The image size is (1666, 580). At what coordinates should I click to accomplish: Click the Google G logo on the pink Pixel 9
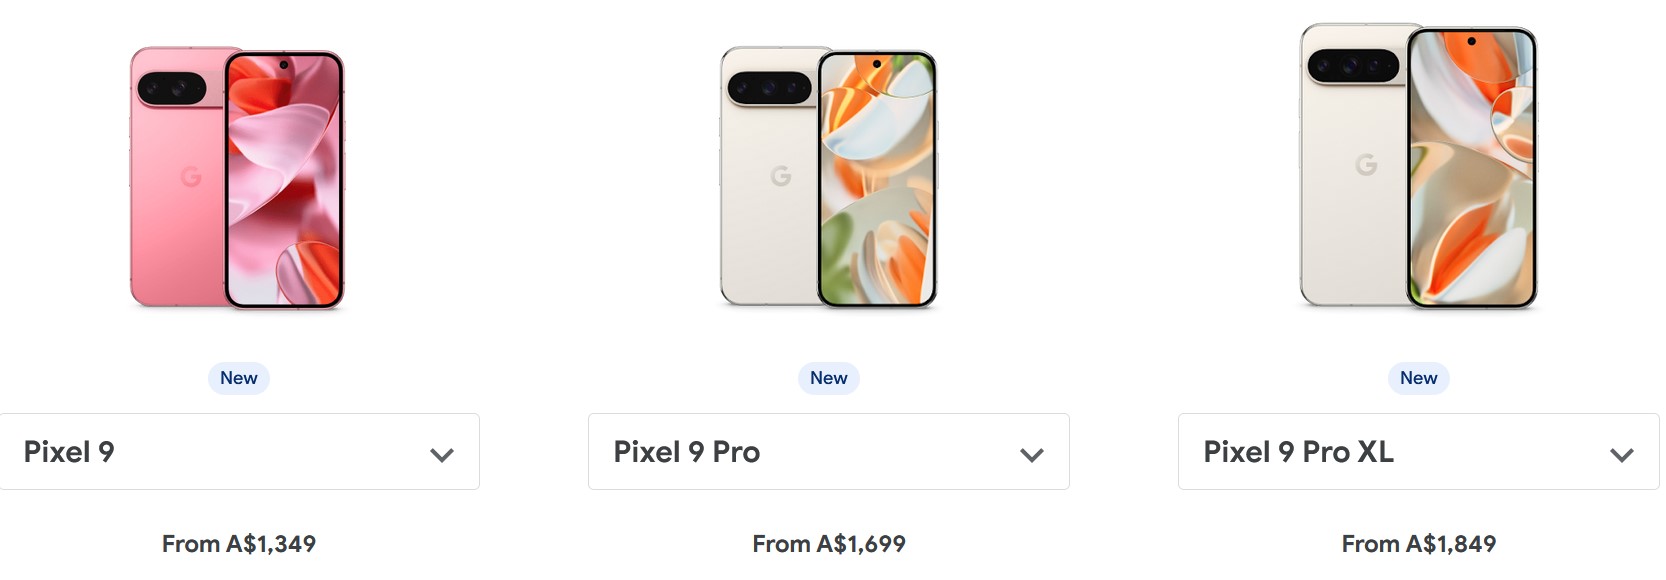[x=191, y=177]
